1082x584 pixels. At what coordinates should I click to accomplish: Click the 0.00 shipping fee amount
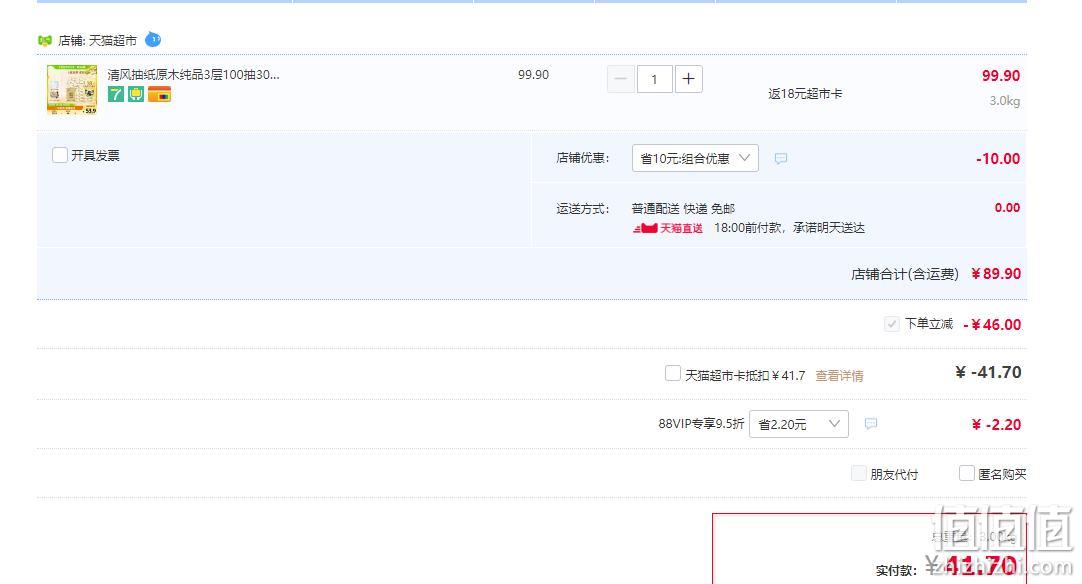pyautogui.click(x=1007, y=208)
